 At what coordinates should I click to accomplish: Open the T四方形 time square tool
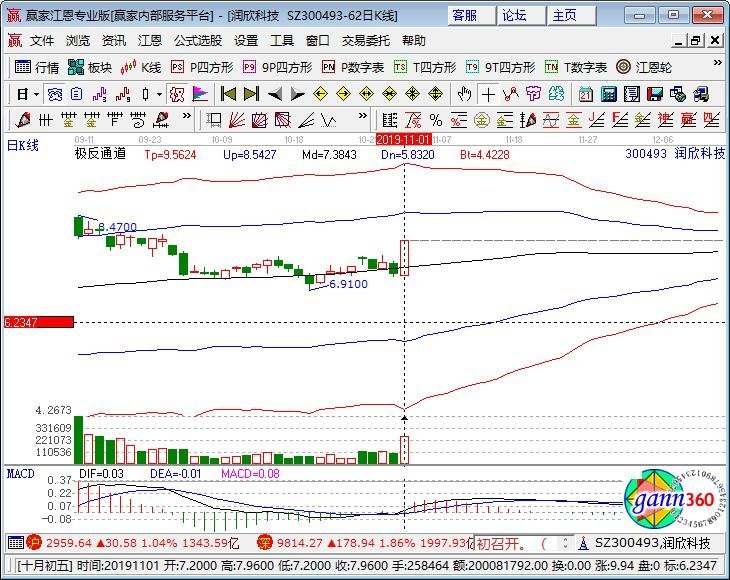(x=425, y=67)
